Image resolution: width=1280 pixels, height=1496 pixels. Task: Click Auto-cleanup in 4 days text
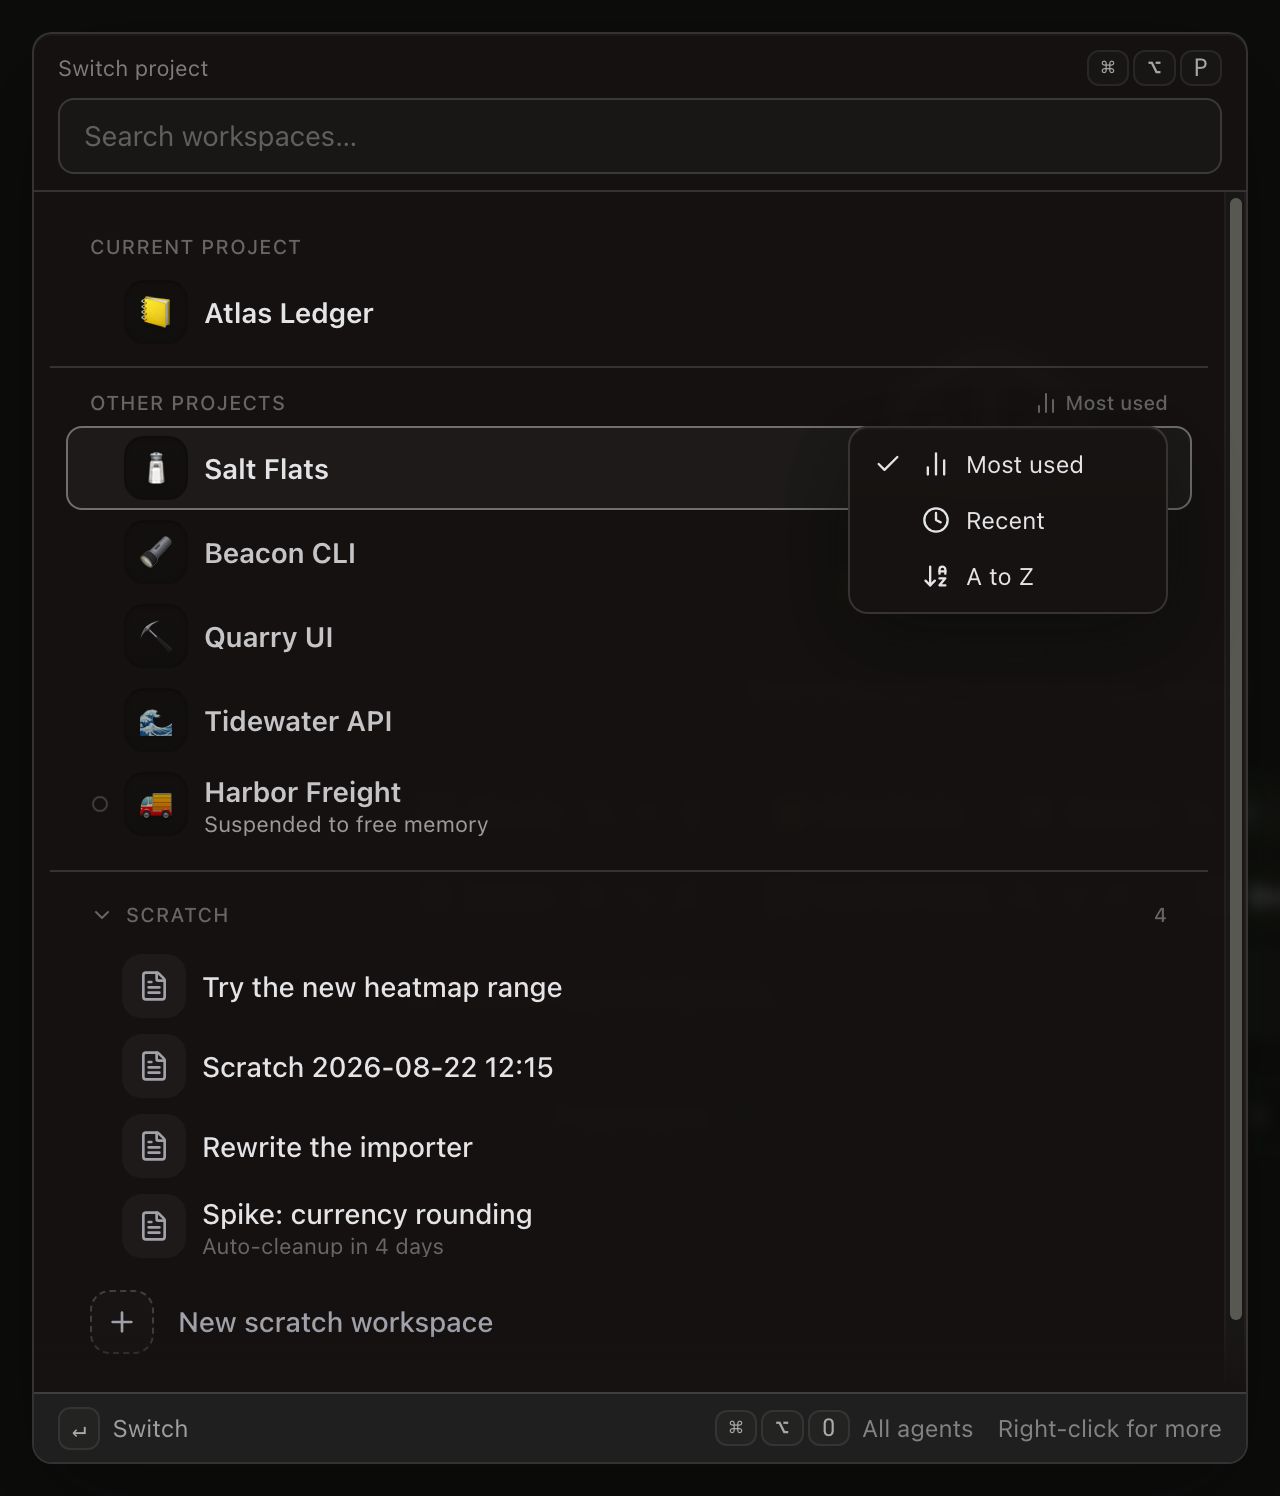(x=323, y=1246)
